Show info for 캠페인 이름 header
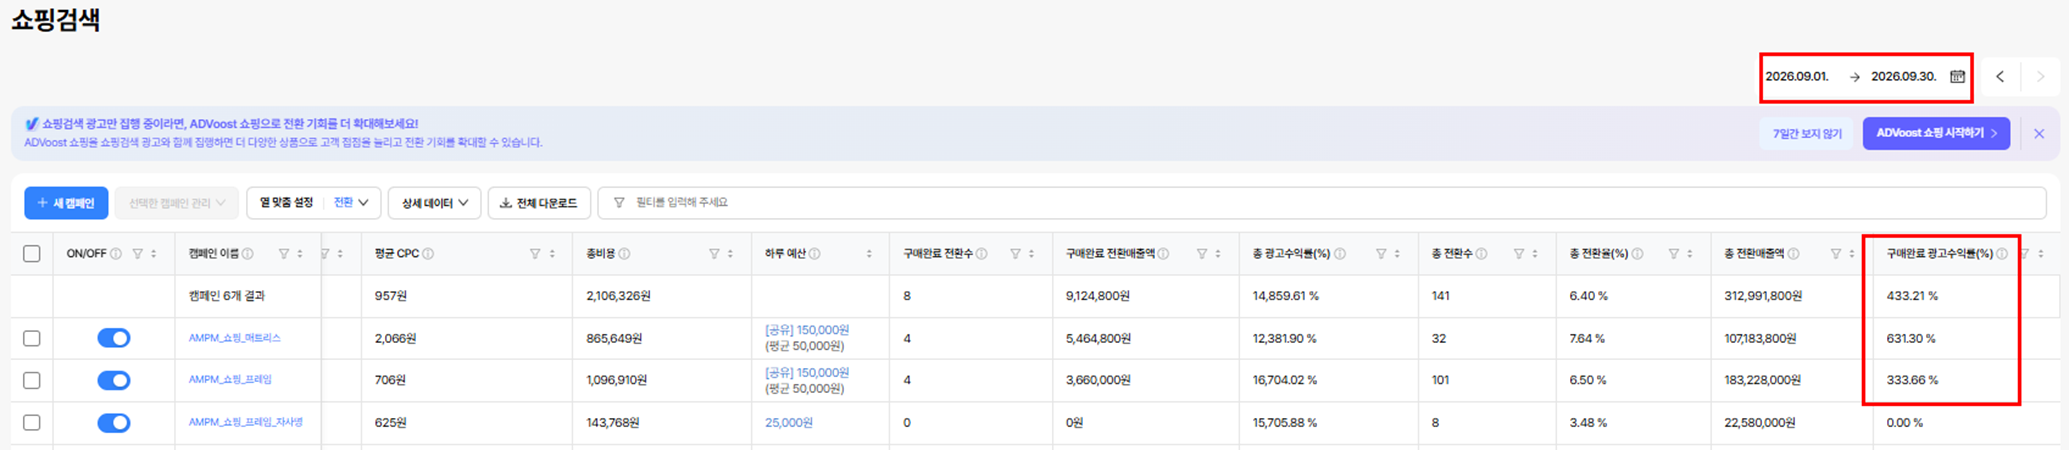Viewport: 2069px width, 450px height. tap(248, 254)
